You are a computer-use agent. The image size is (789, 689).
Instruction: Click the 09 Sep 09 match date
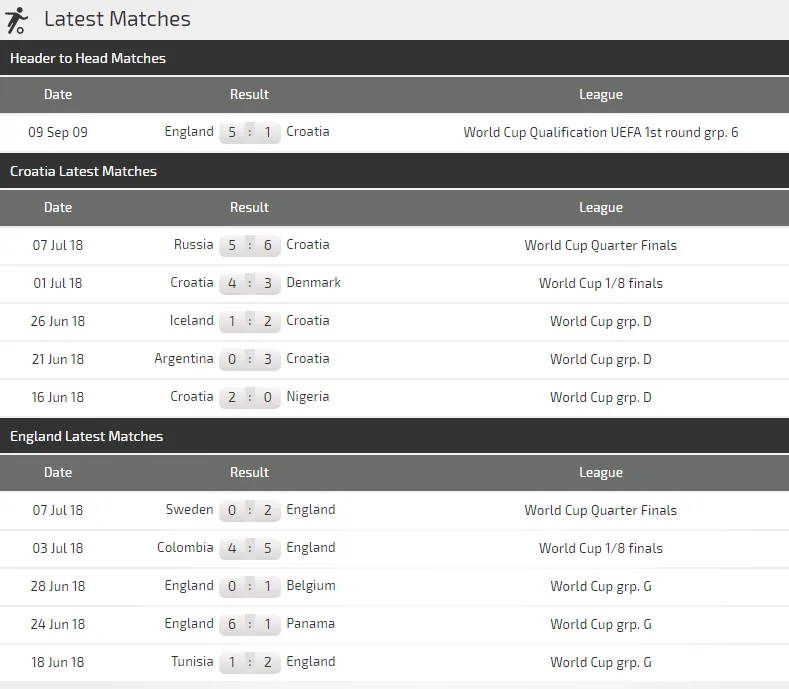pyautogui.click(x=58, y=132)
